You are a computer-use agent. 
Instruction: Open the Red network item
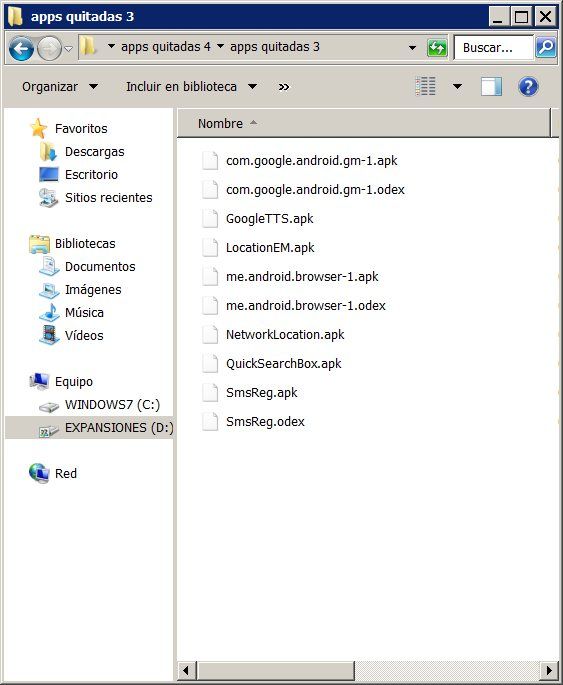(x=66, y=474)
